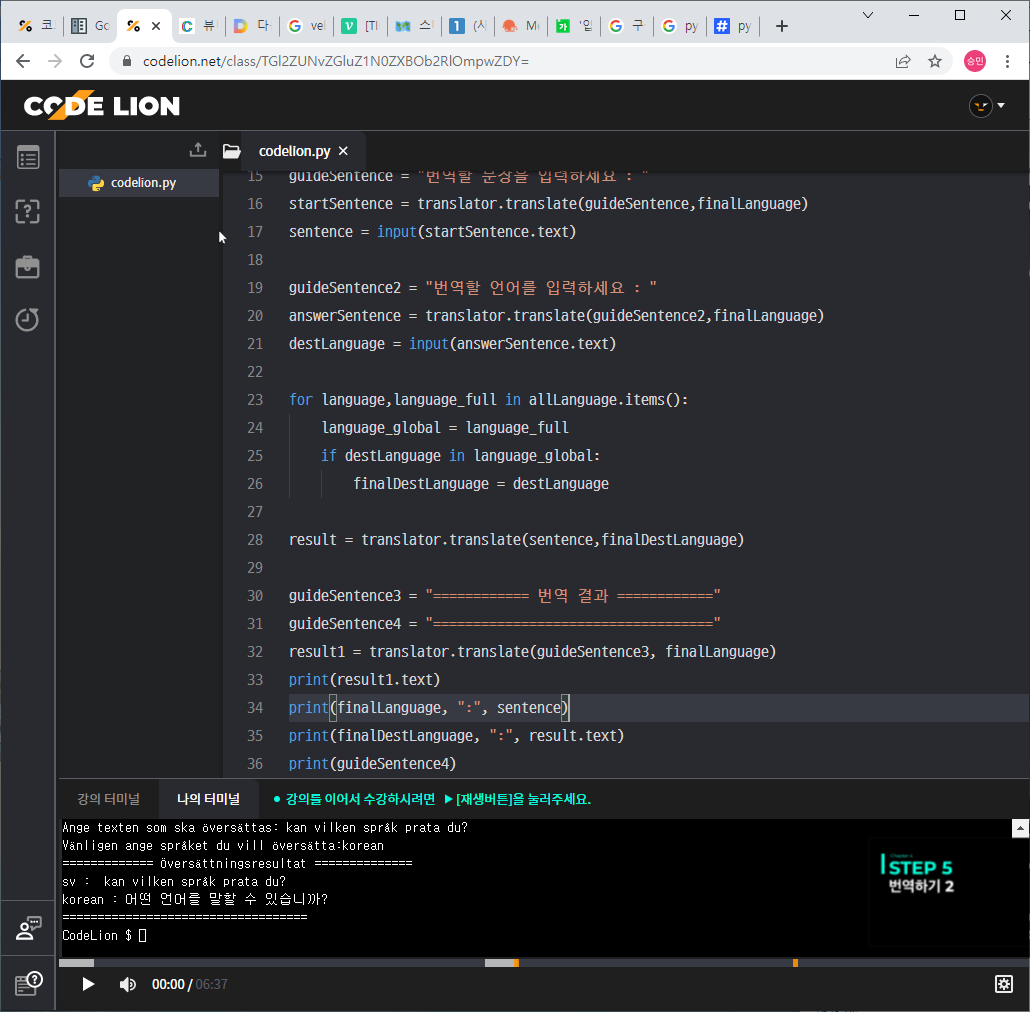
Task: Click the upload file icon
Action: coord(198,150)
